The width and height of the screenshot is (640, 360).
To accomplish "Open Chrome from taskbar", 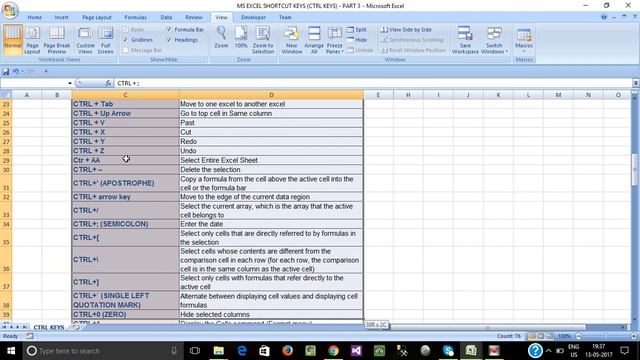I will tap(333, 351).
